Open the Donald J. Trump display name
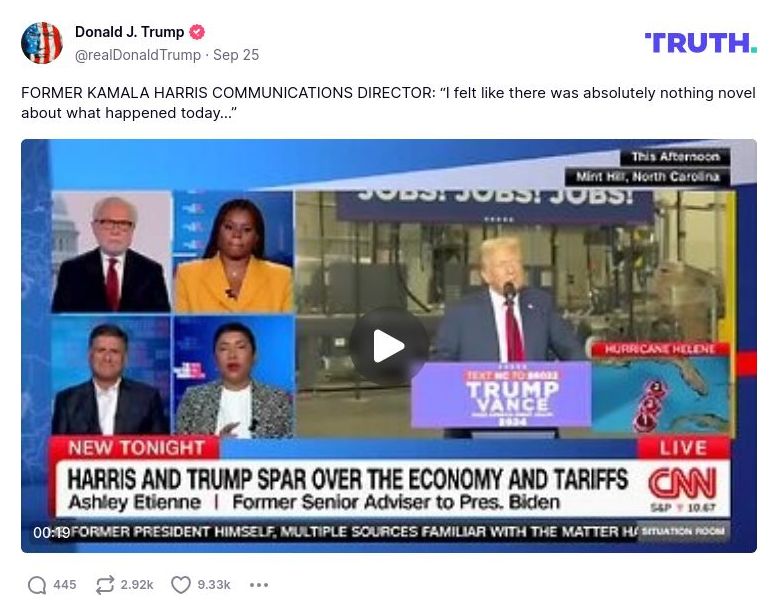The image size is (778, 615). (130, 32)
